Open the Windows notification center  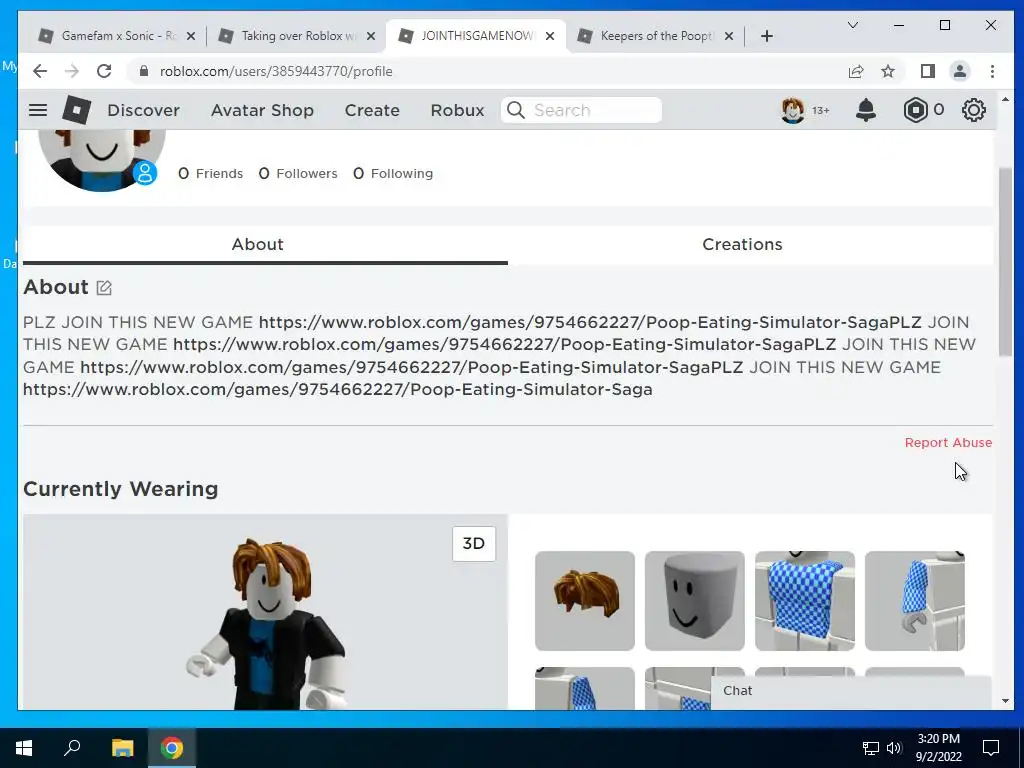(991, 748)
